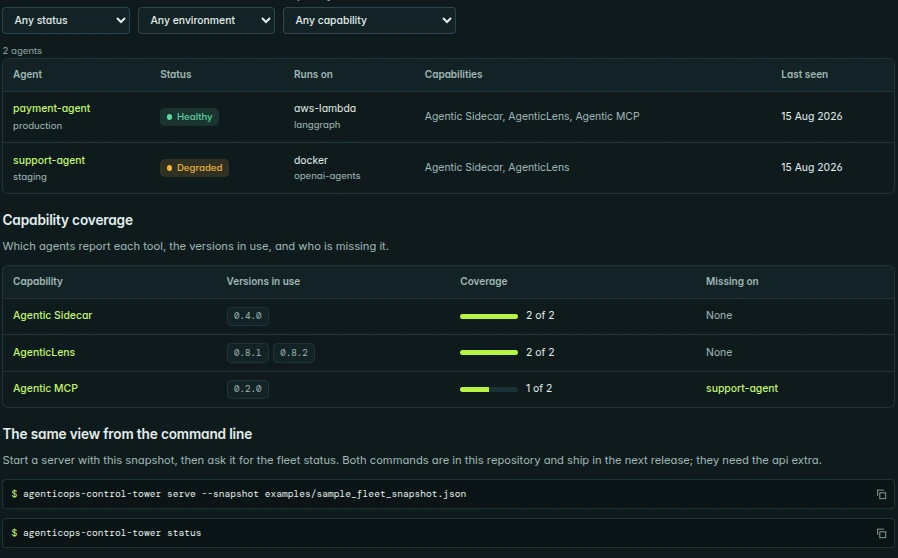Click the agenticops-control-tower status command text
898x558 pixels.
point(112,533)
